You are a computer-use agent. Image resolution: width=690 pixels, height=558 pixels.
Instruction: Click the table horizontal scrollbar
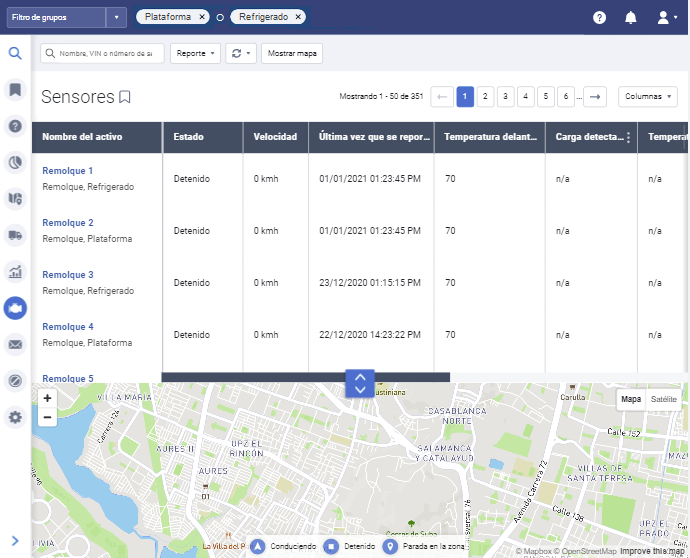[305, 377]
